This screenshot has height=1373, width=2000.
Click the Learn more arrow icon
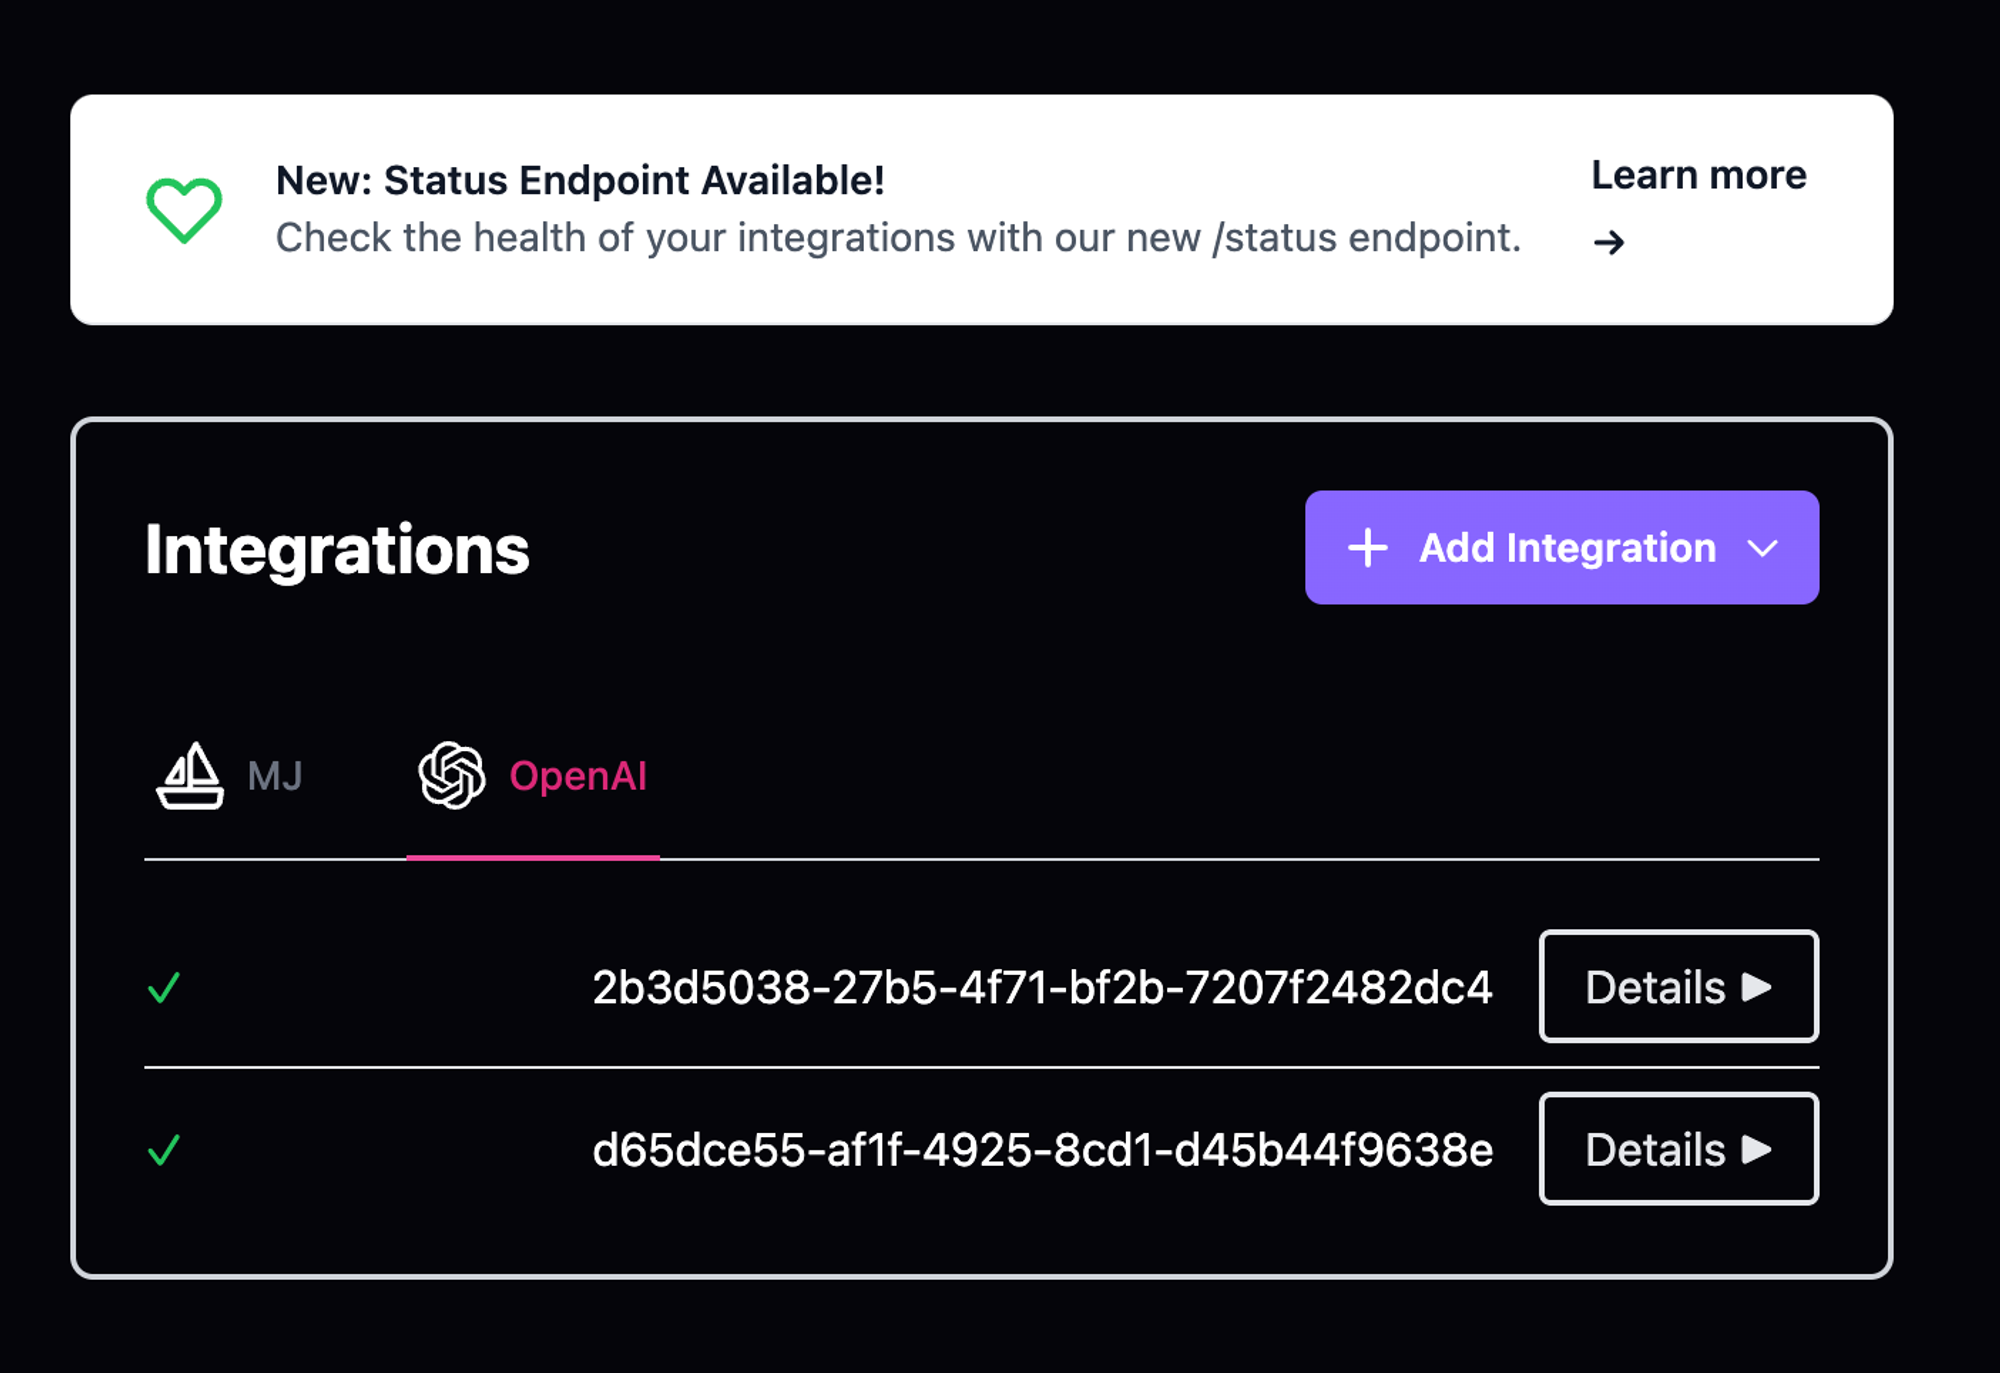(1609, 243)
